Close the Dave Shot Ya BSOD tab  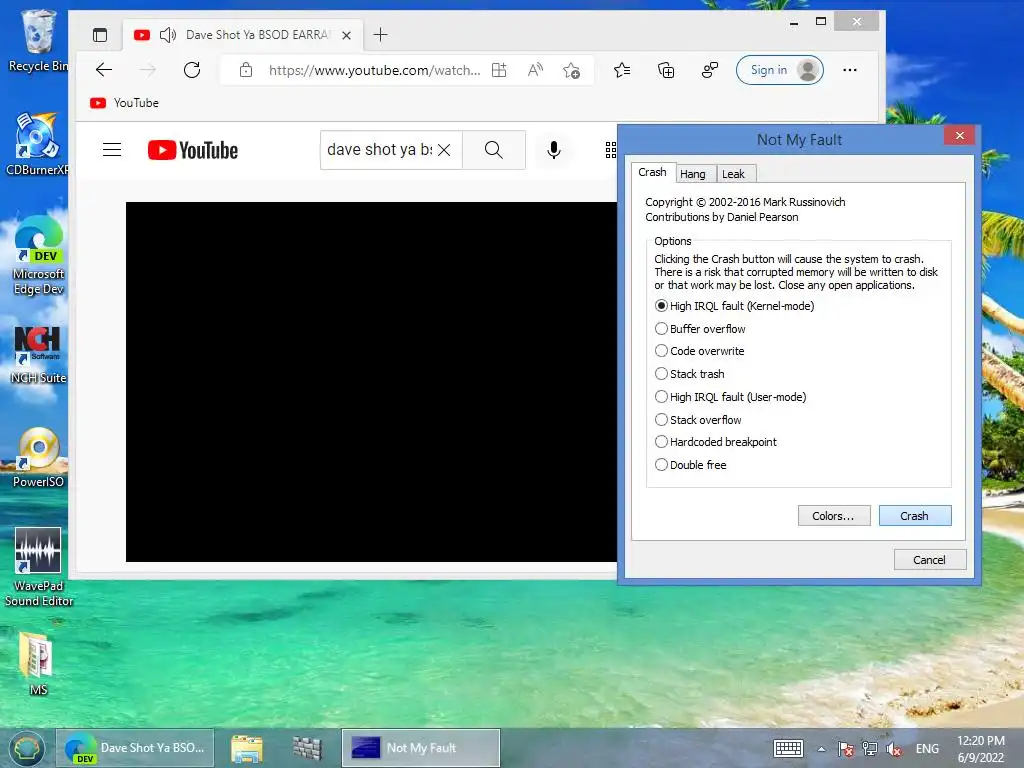pos(347,35)
